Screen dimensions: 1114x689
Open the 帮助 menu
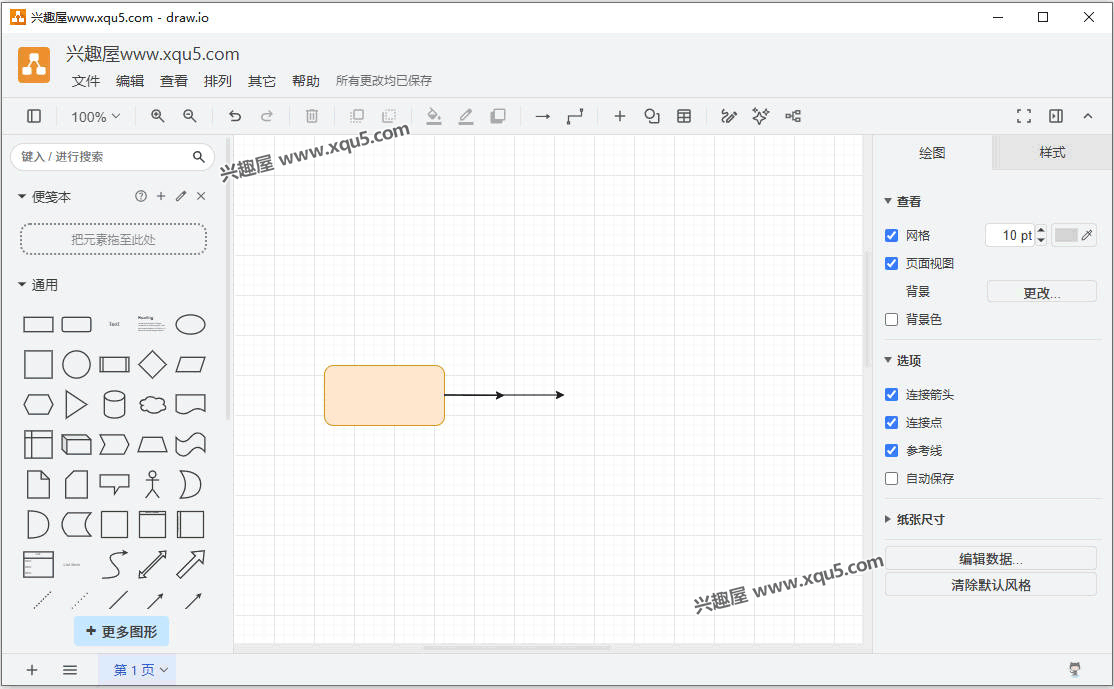pyautogui.click(x=306, y=80)
